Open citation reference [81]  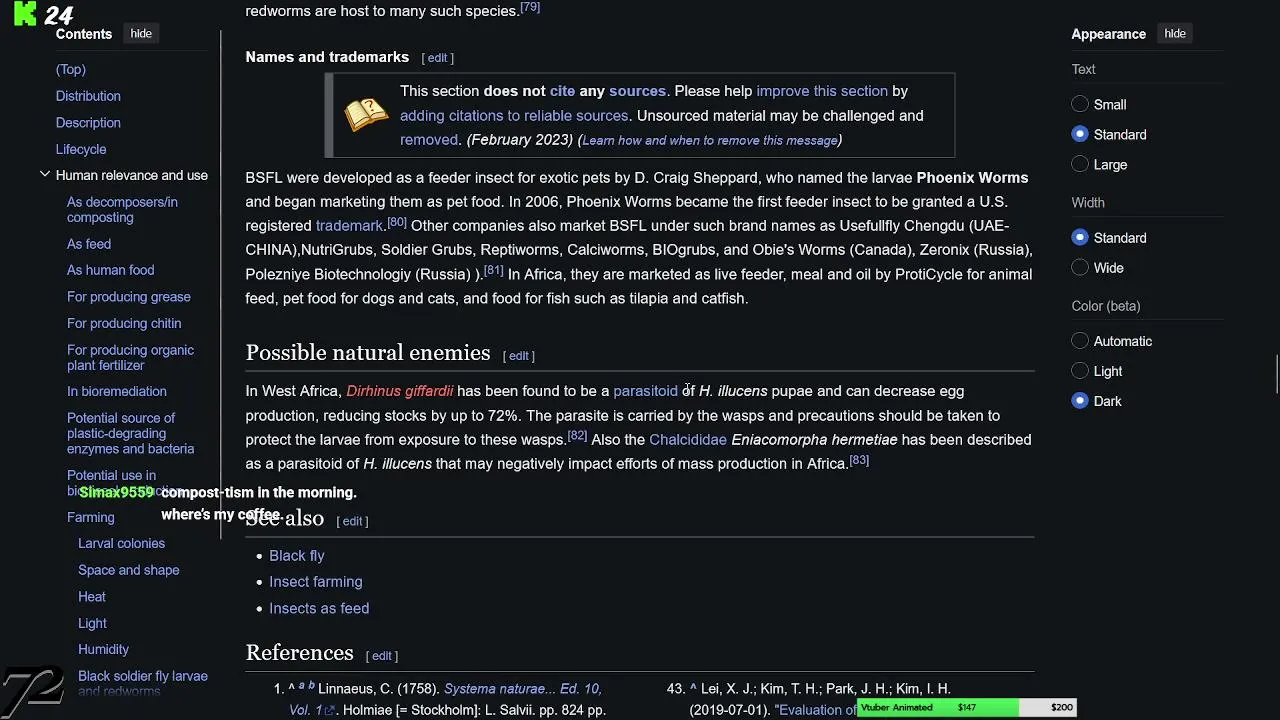pyautogui.click(x=493, y=270)
